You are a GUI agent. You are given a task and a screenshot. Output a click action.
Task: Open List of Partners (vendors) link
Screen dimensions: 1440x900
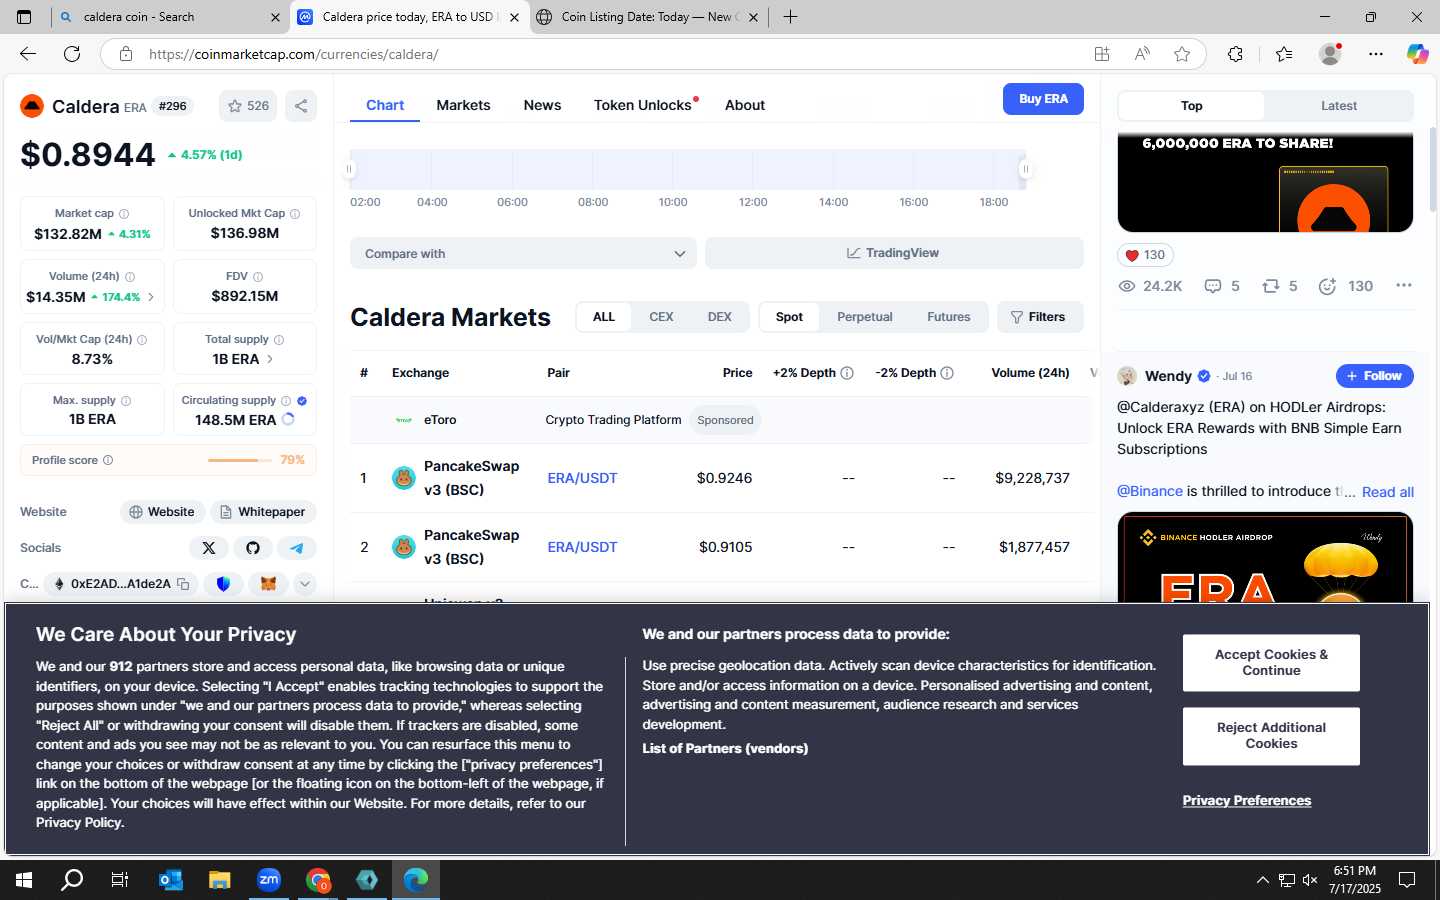coord(725,748)
